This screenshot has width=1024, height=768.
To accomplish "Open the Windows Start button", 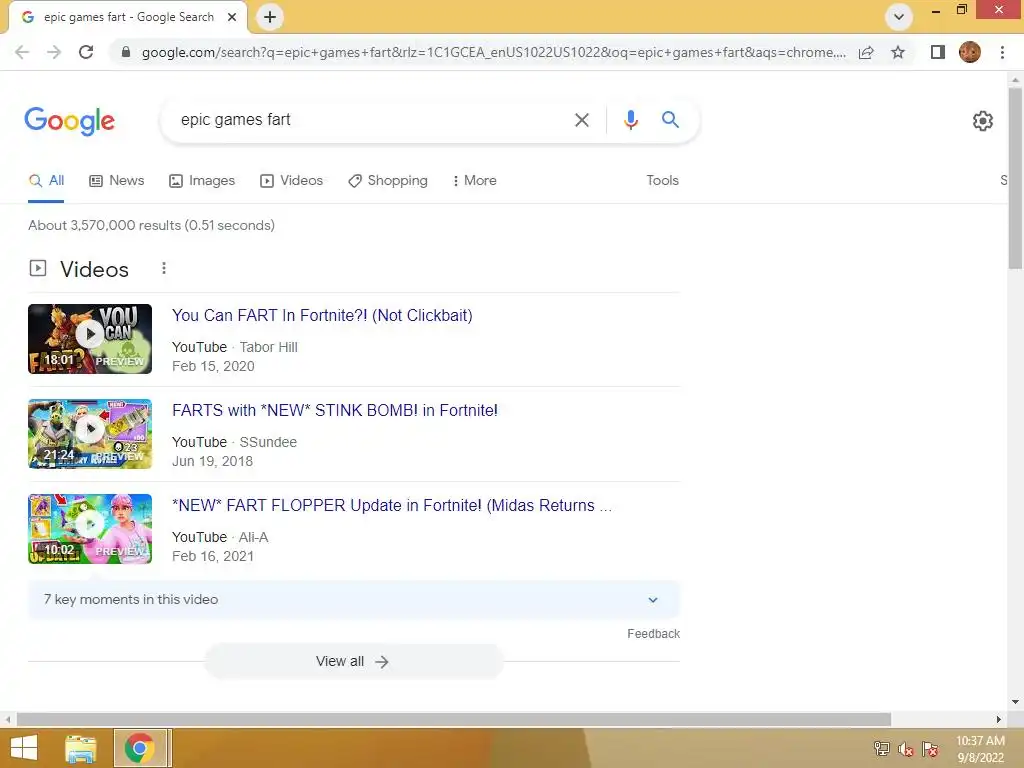I will (24, 748).
